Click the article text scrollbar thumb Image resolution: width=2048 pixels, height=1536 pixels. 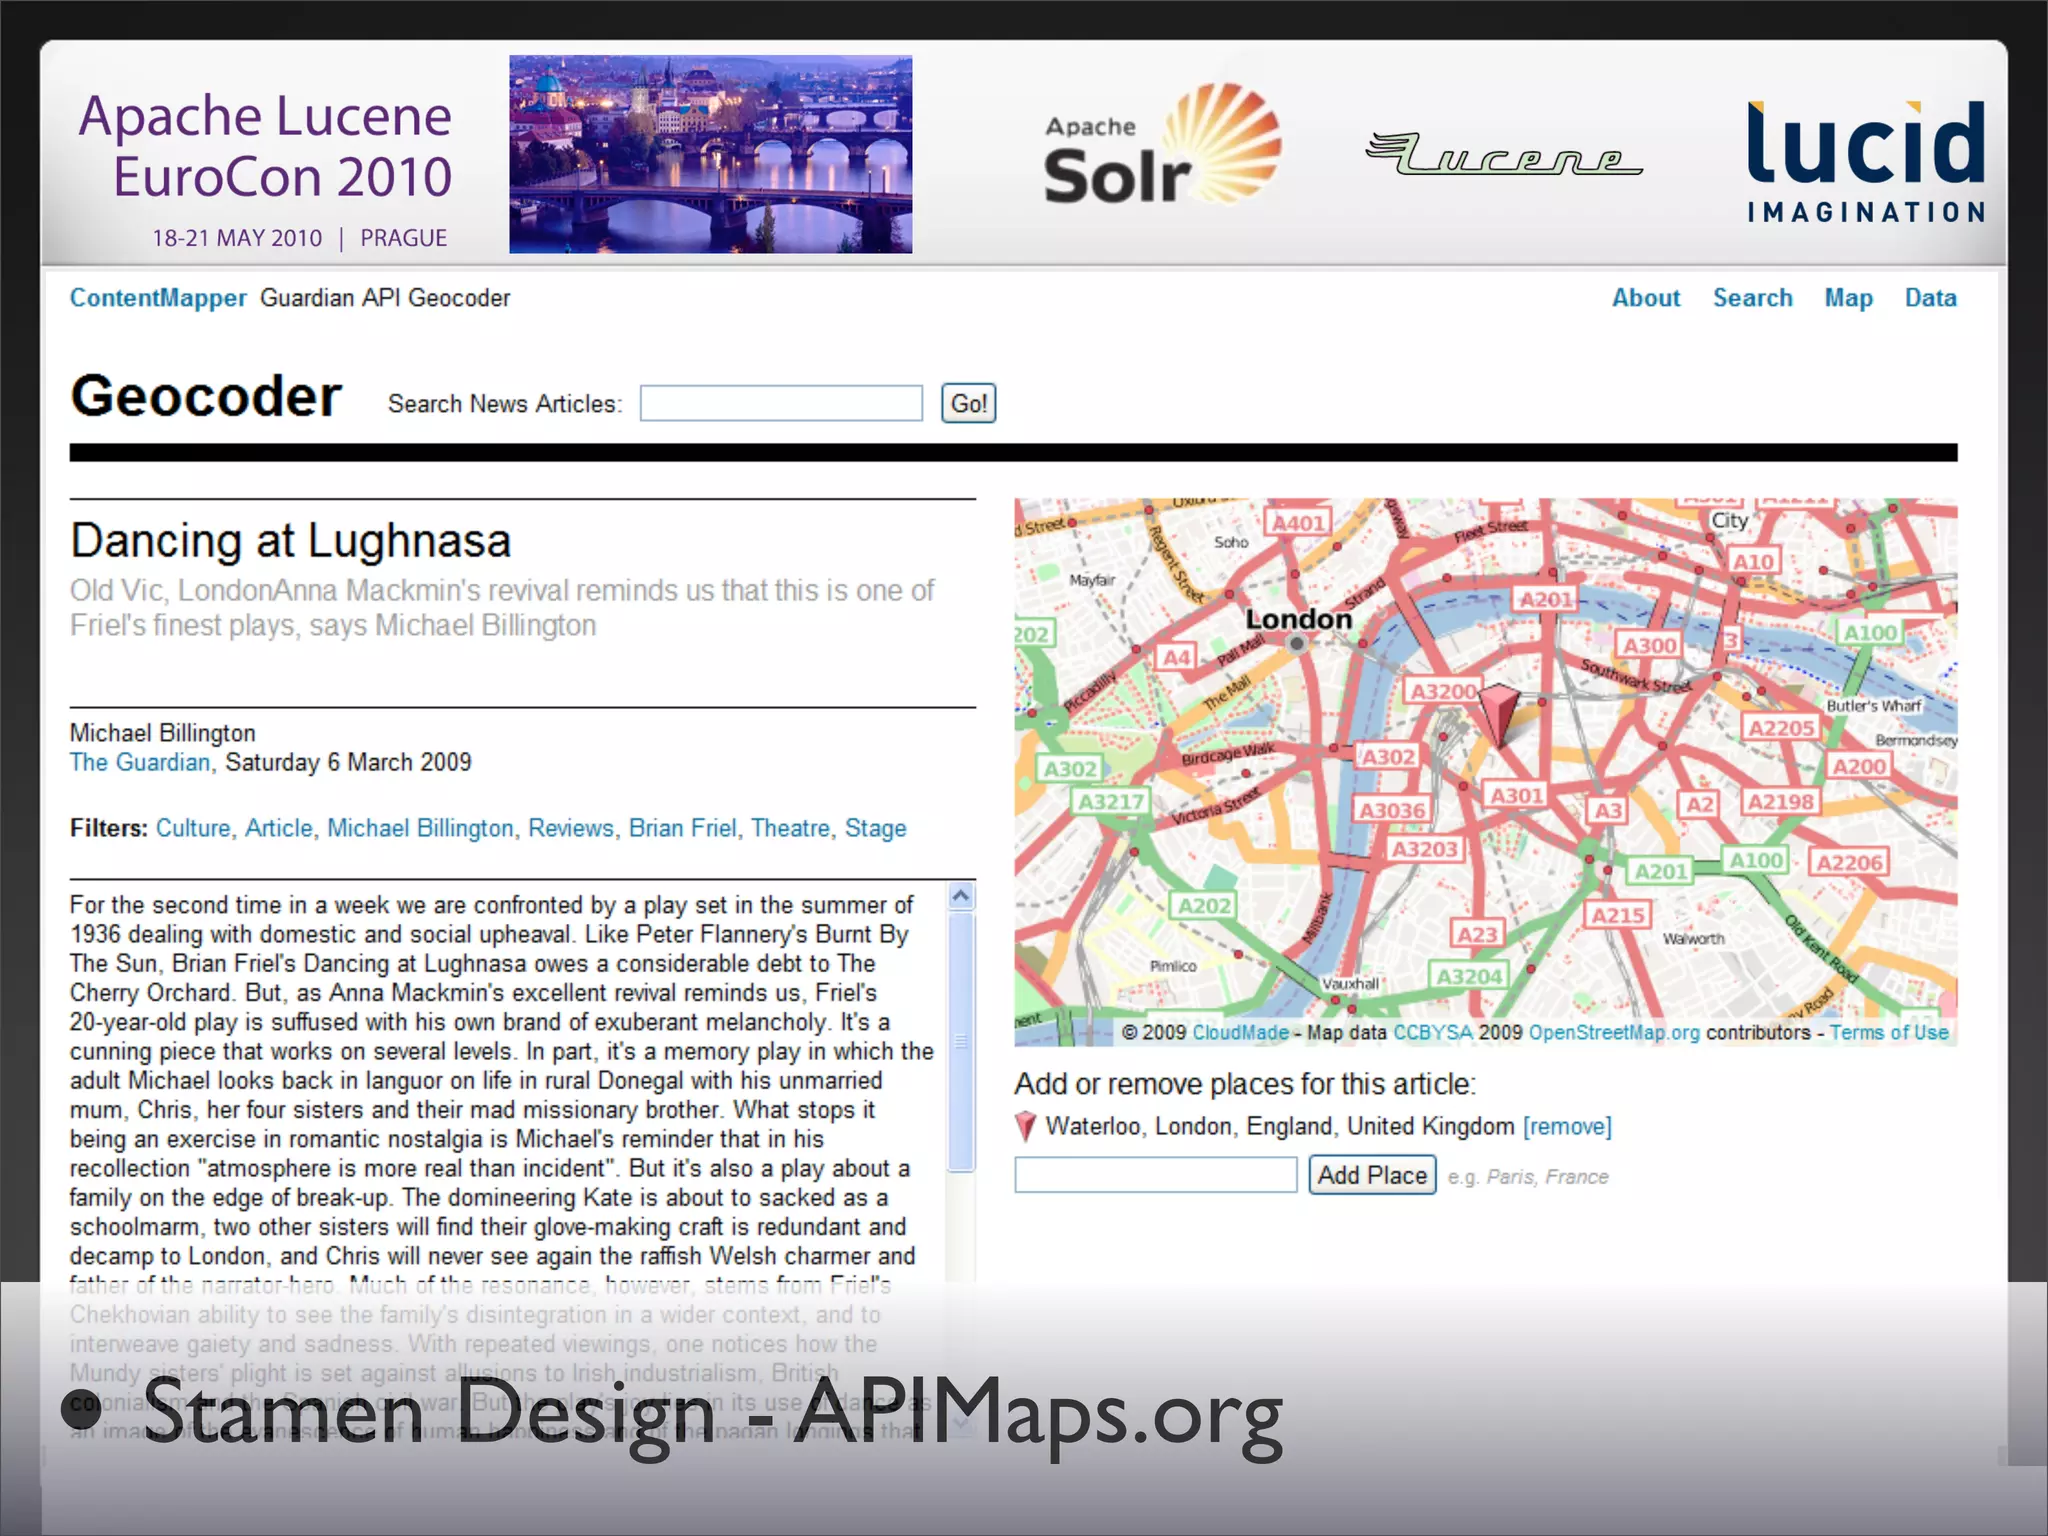point(961,1041)
